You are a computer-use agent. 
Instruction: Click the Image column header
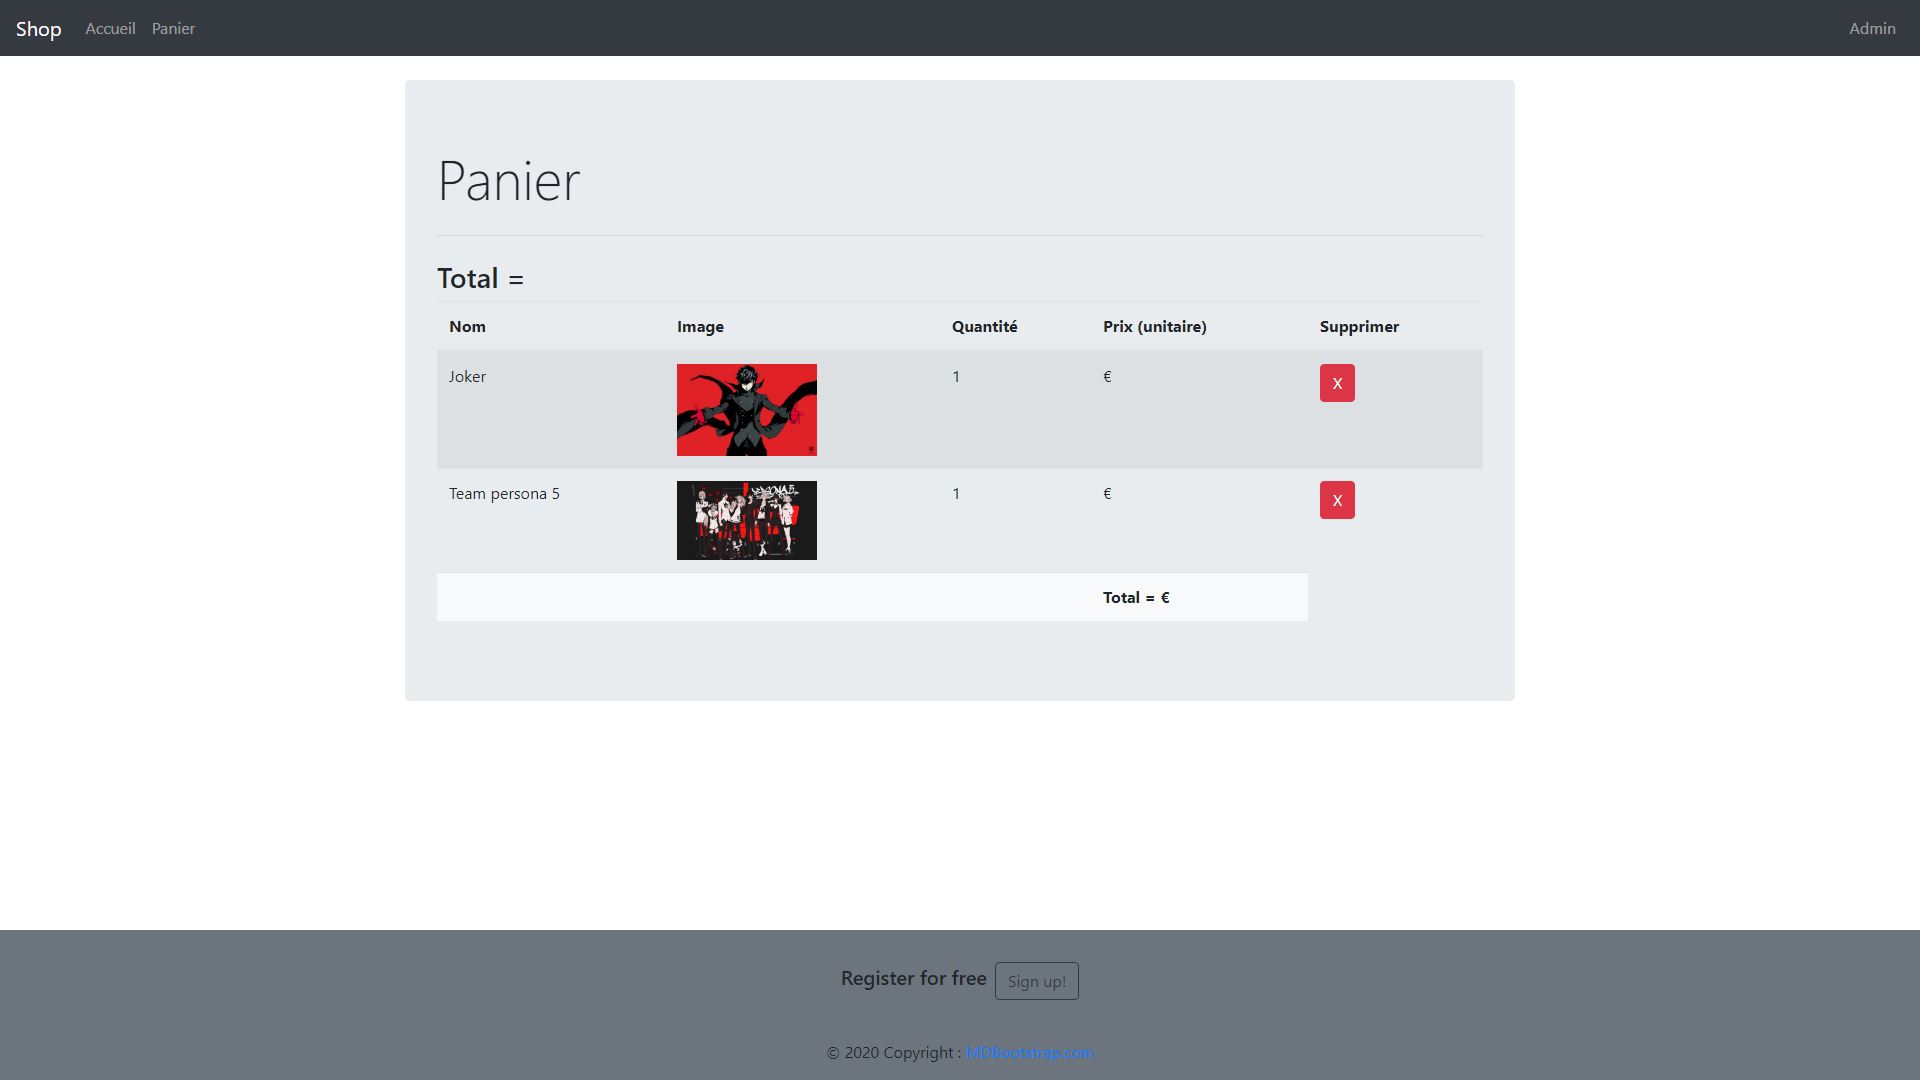pyautogui.click(x=700, y=327)
